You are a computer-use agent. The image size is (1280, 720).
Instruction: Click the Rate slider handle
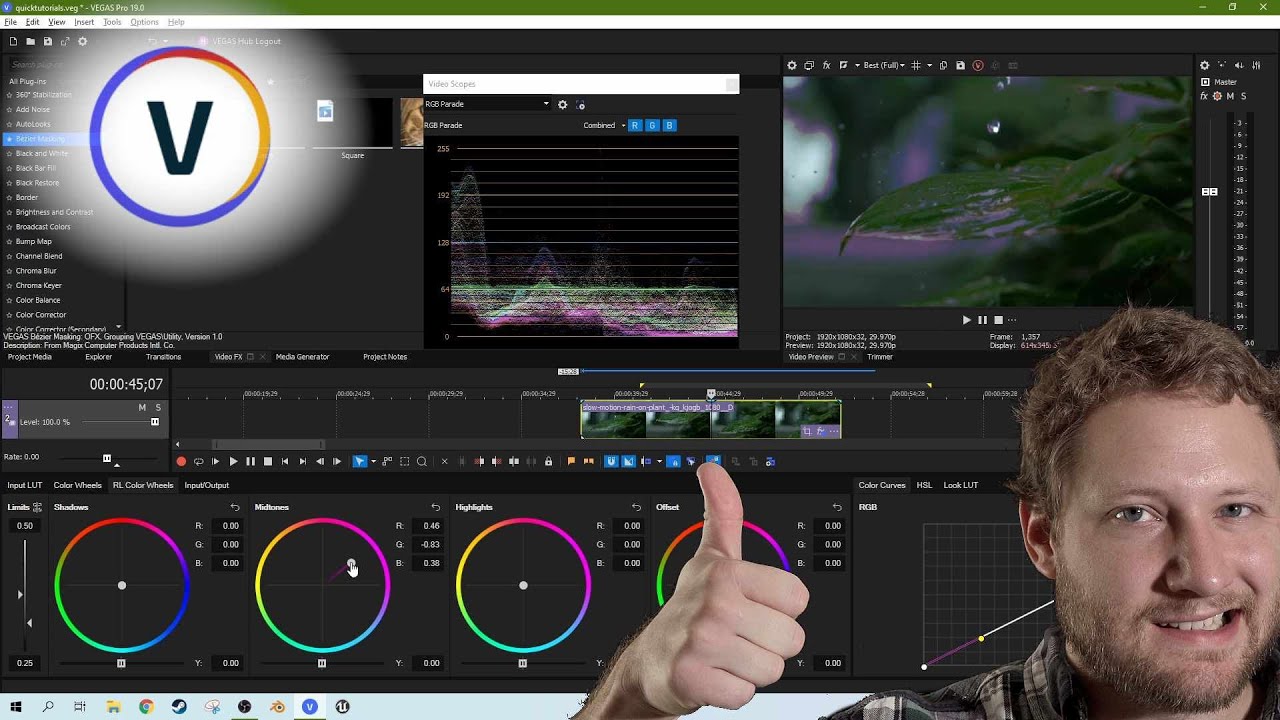[107, 458]
